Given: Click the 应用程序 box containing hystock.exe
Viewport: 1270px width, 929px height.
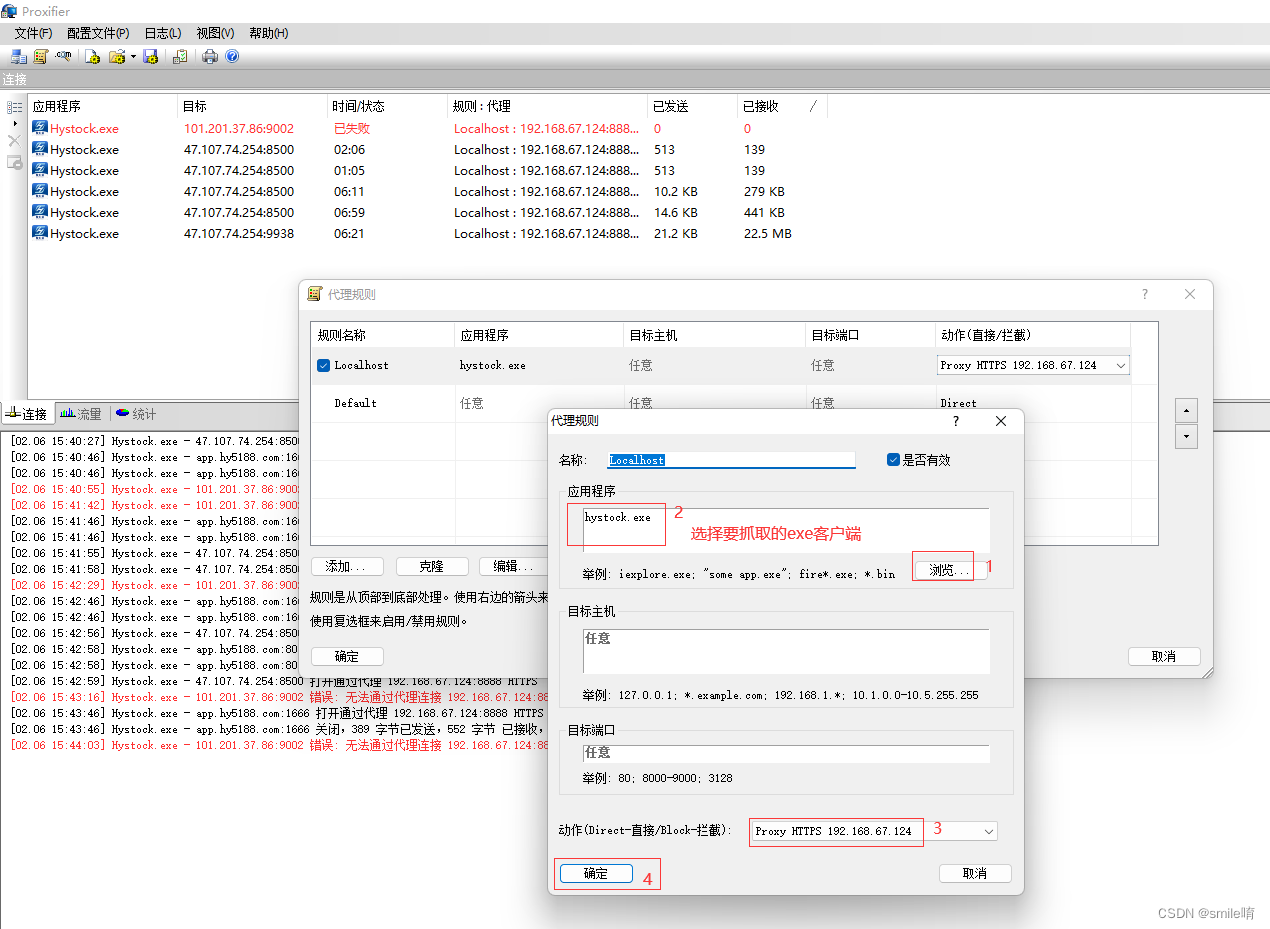Looking at the screenshot, I should [x=786, y=530].
